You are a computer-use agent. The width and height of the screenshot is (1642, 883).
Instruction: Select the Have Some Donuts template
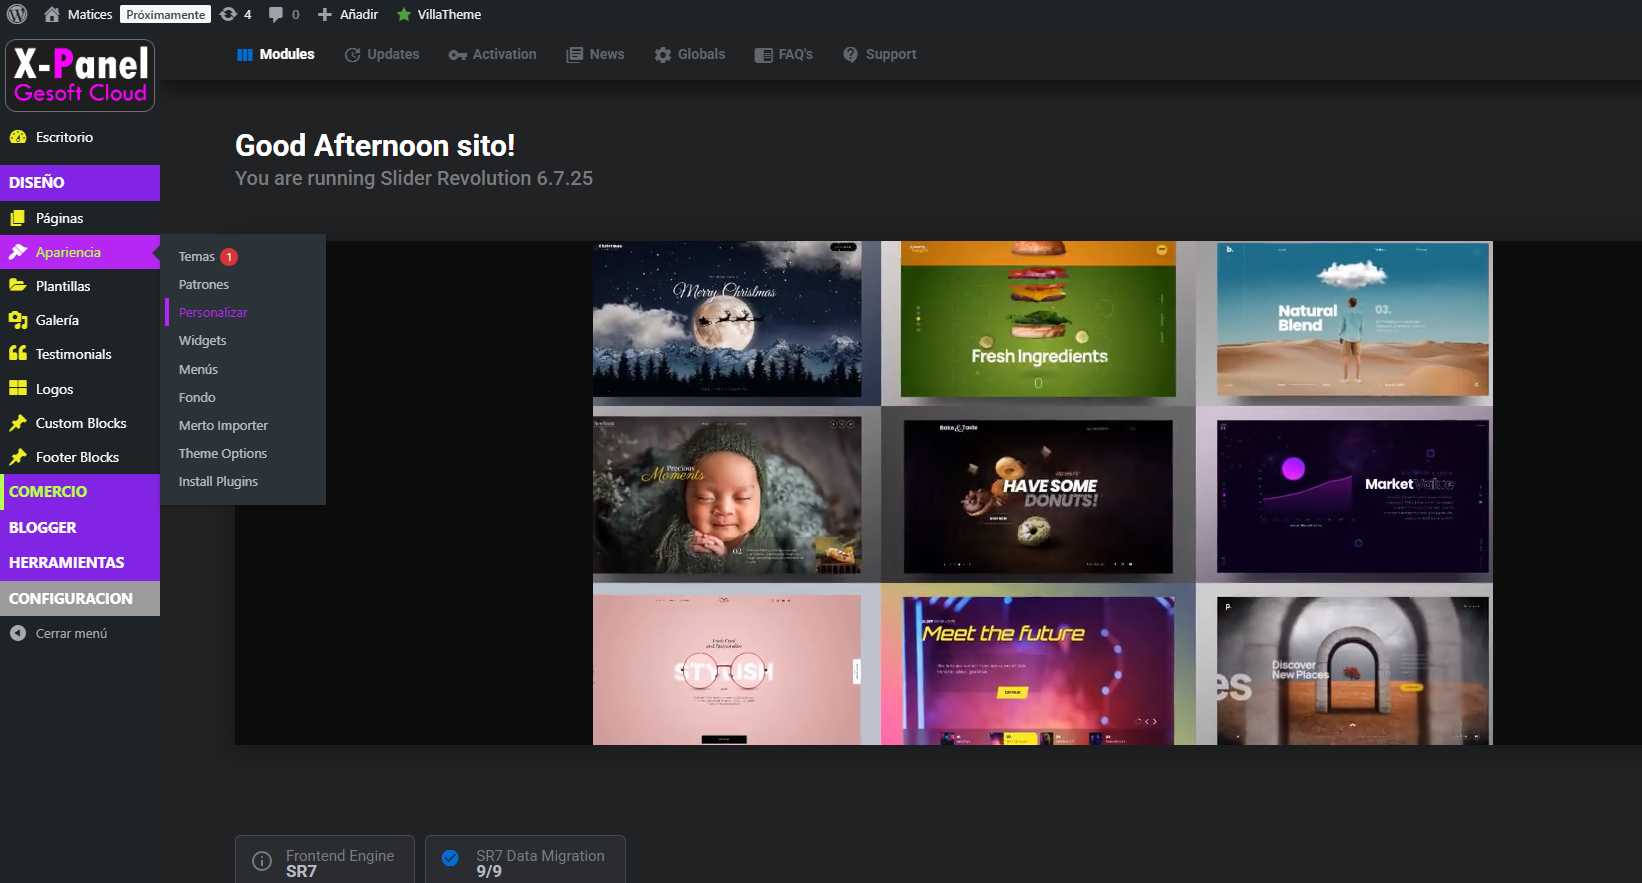coord(1038,496)
